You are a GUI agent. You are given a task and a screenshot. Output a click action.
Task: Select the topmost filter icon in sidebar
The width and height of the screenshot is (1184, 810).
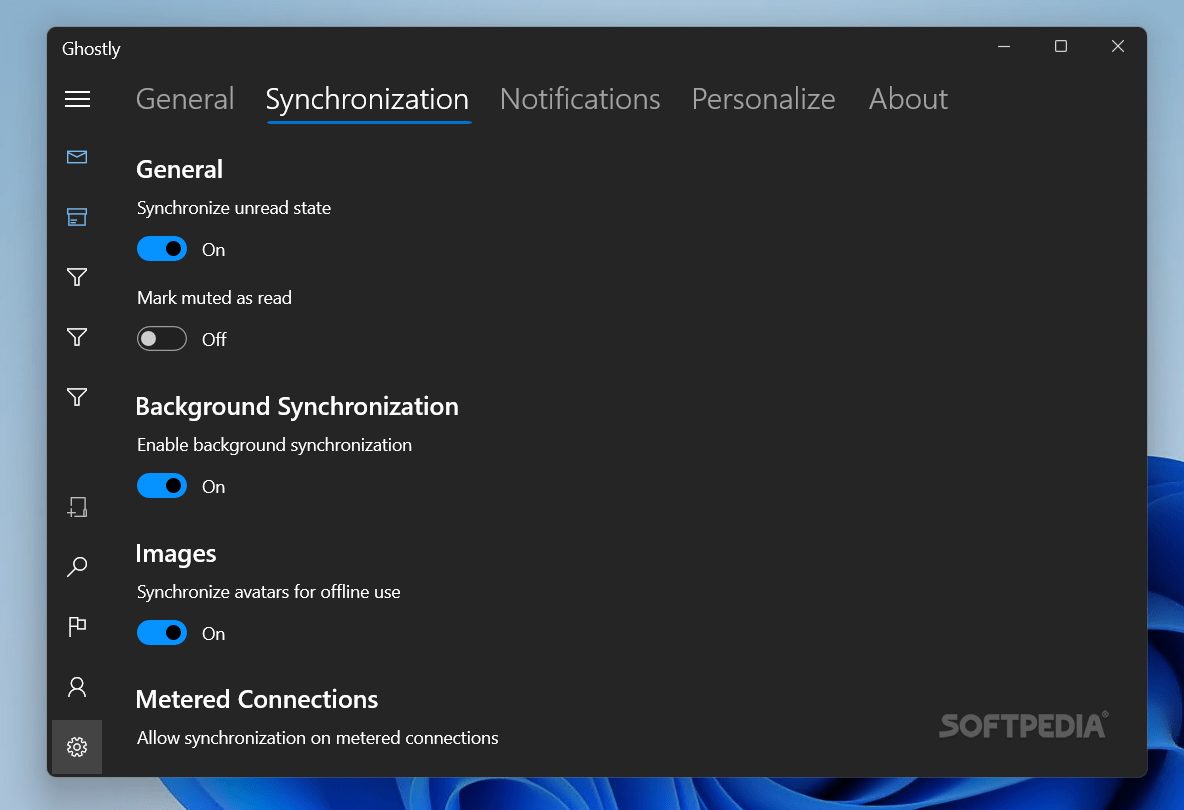click(77, 277)
